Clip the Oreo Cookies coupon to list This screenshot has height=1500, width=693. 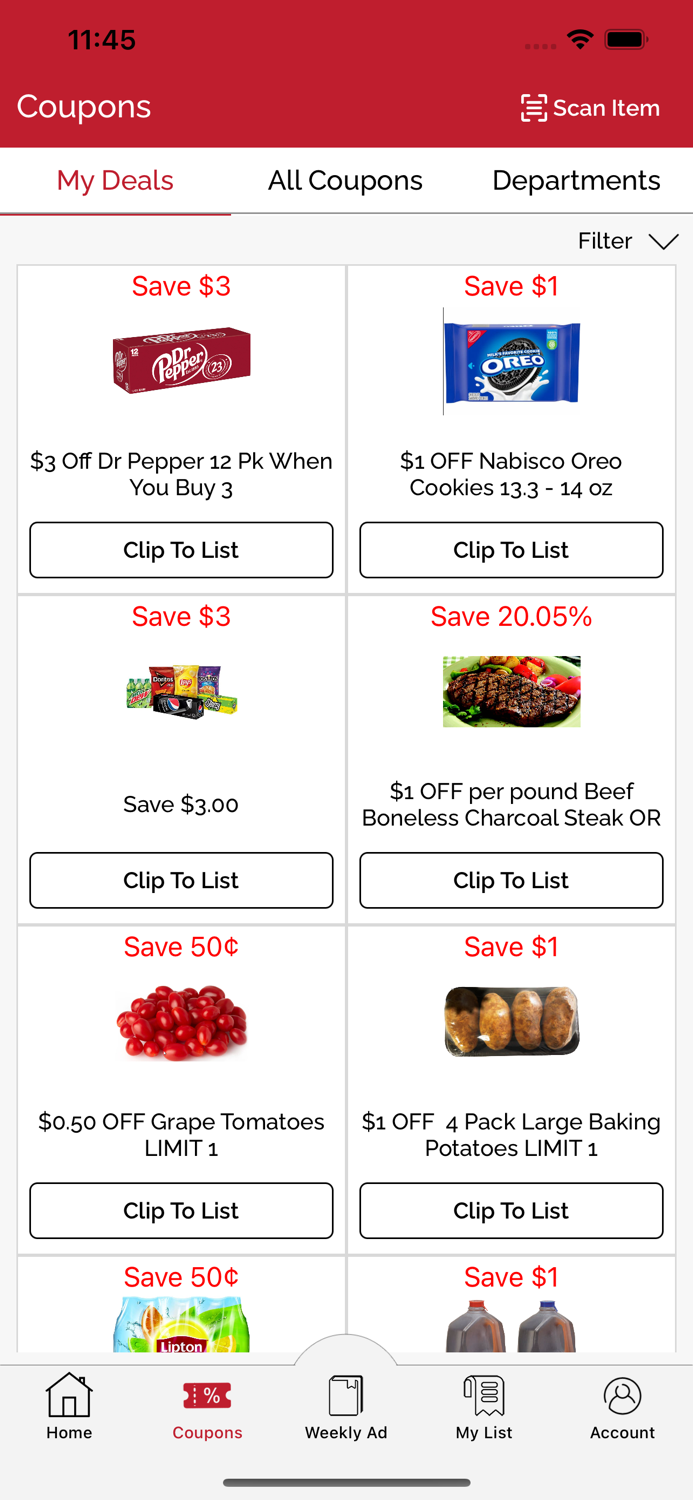[511, 550]
